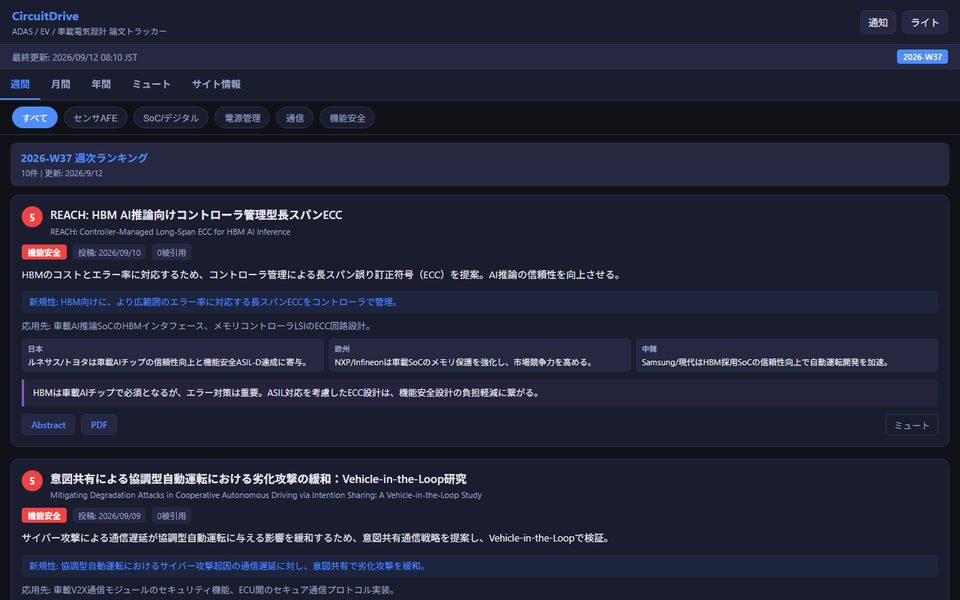This screenshot has width=960, height=600.
Task: Switch to the 年間 tab
Action: pyautogui.click(x=101, y=84)
